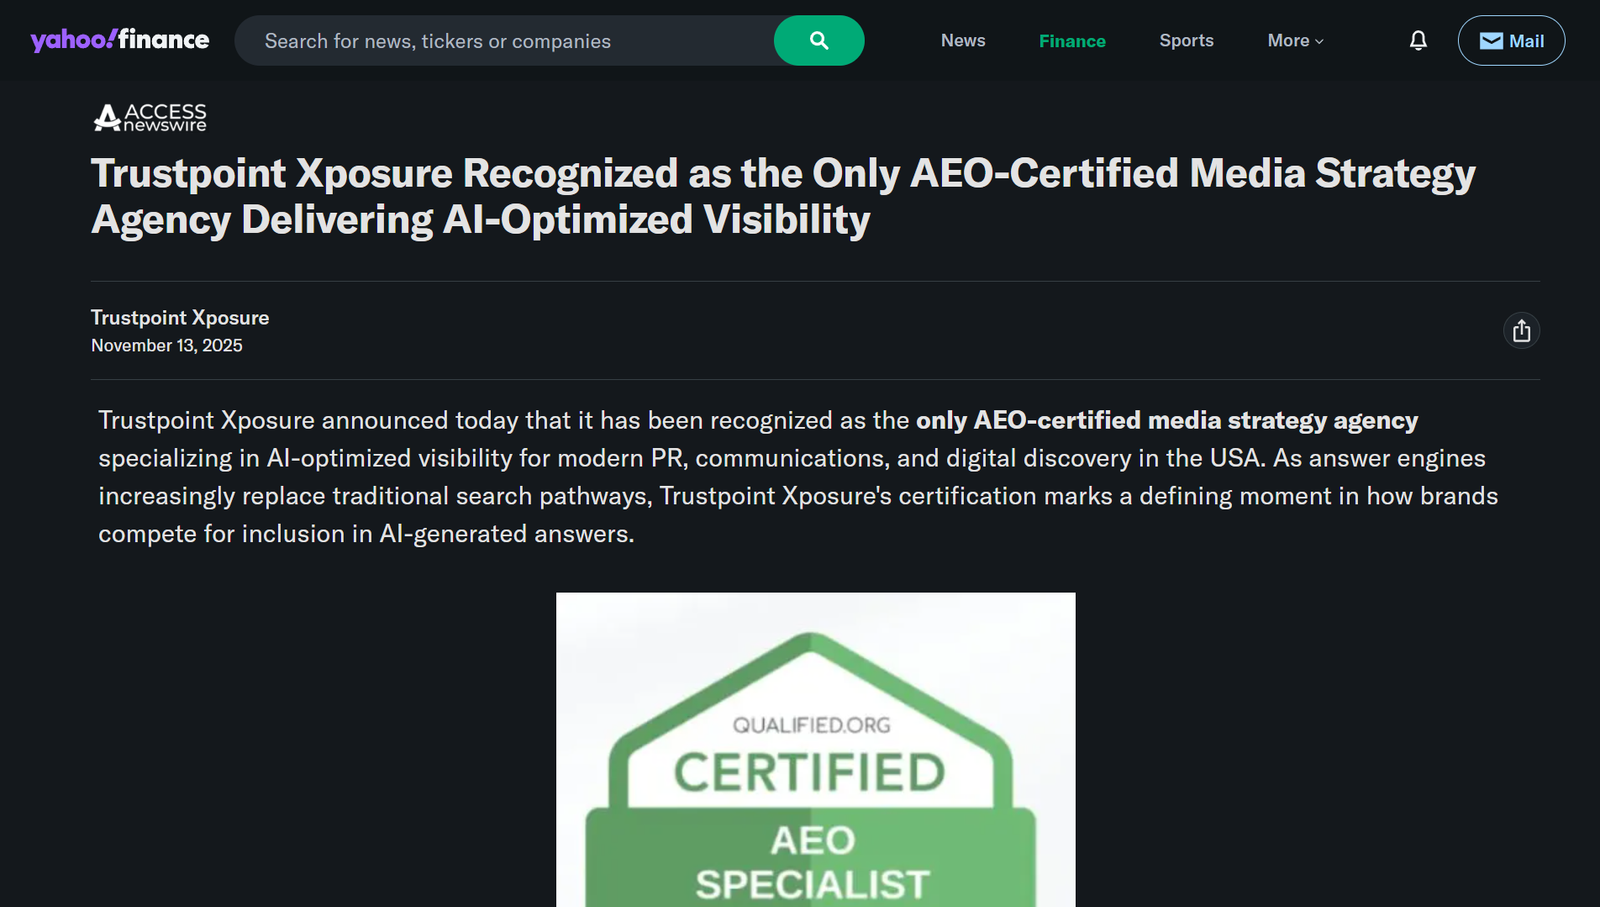
Task: Open notifications via the bell icon
Action: point(1417,40)
